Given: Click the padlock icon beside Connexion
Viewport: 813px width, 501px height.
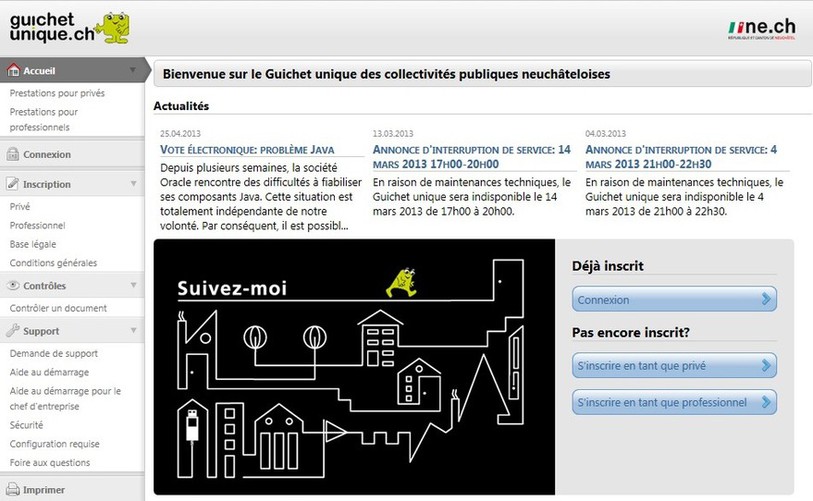Looking at the screenshot, I should (13, 154).
